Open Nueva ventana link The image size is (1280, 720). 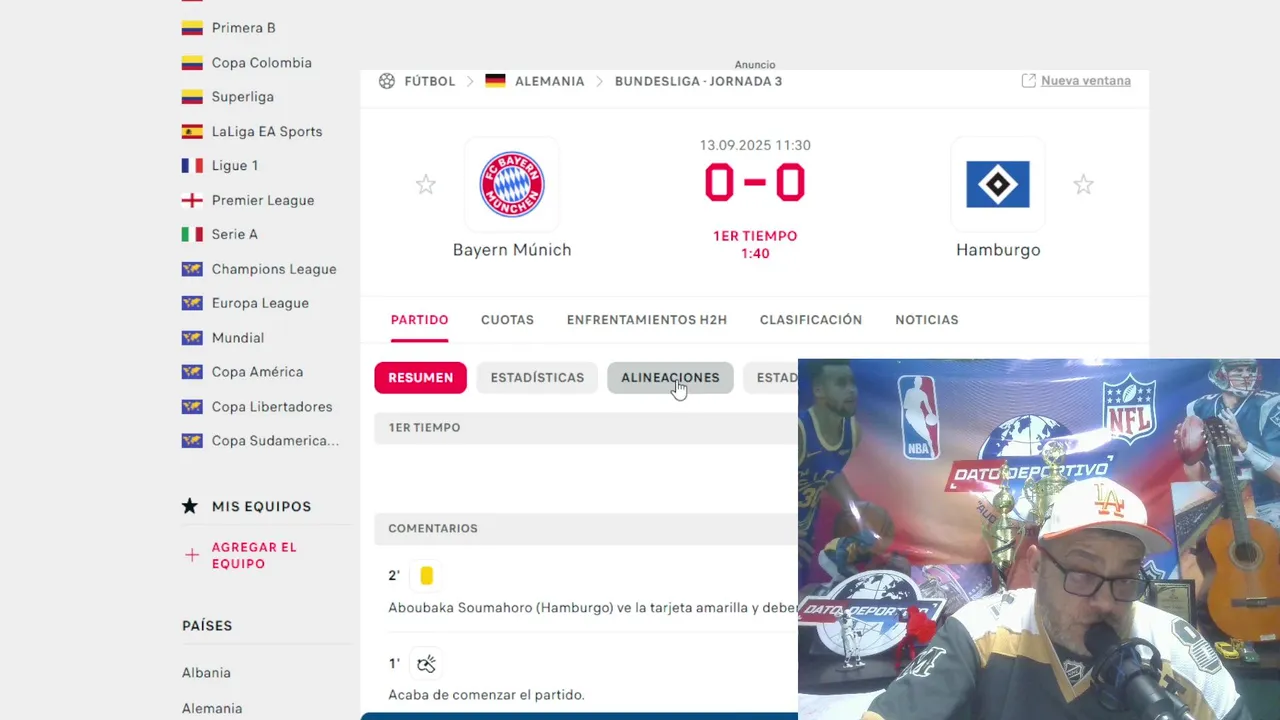(x=1086, y=81)
